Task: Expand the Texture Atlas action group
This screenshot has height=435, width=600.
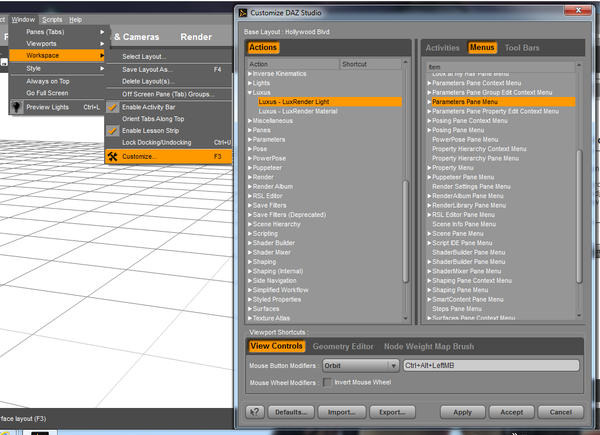Action: pyautogui.click(x=250, y=318)
